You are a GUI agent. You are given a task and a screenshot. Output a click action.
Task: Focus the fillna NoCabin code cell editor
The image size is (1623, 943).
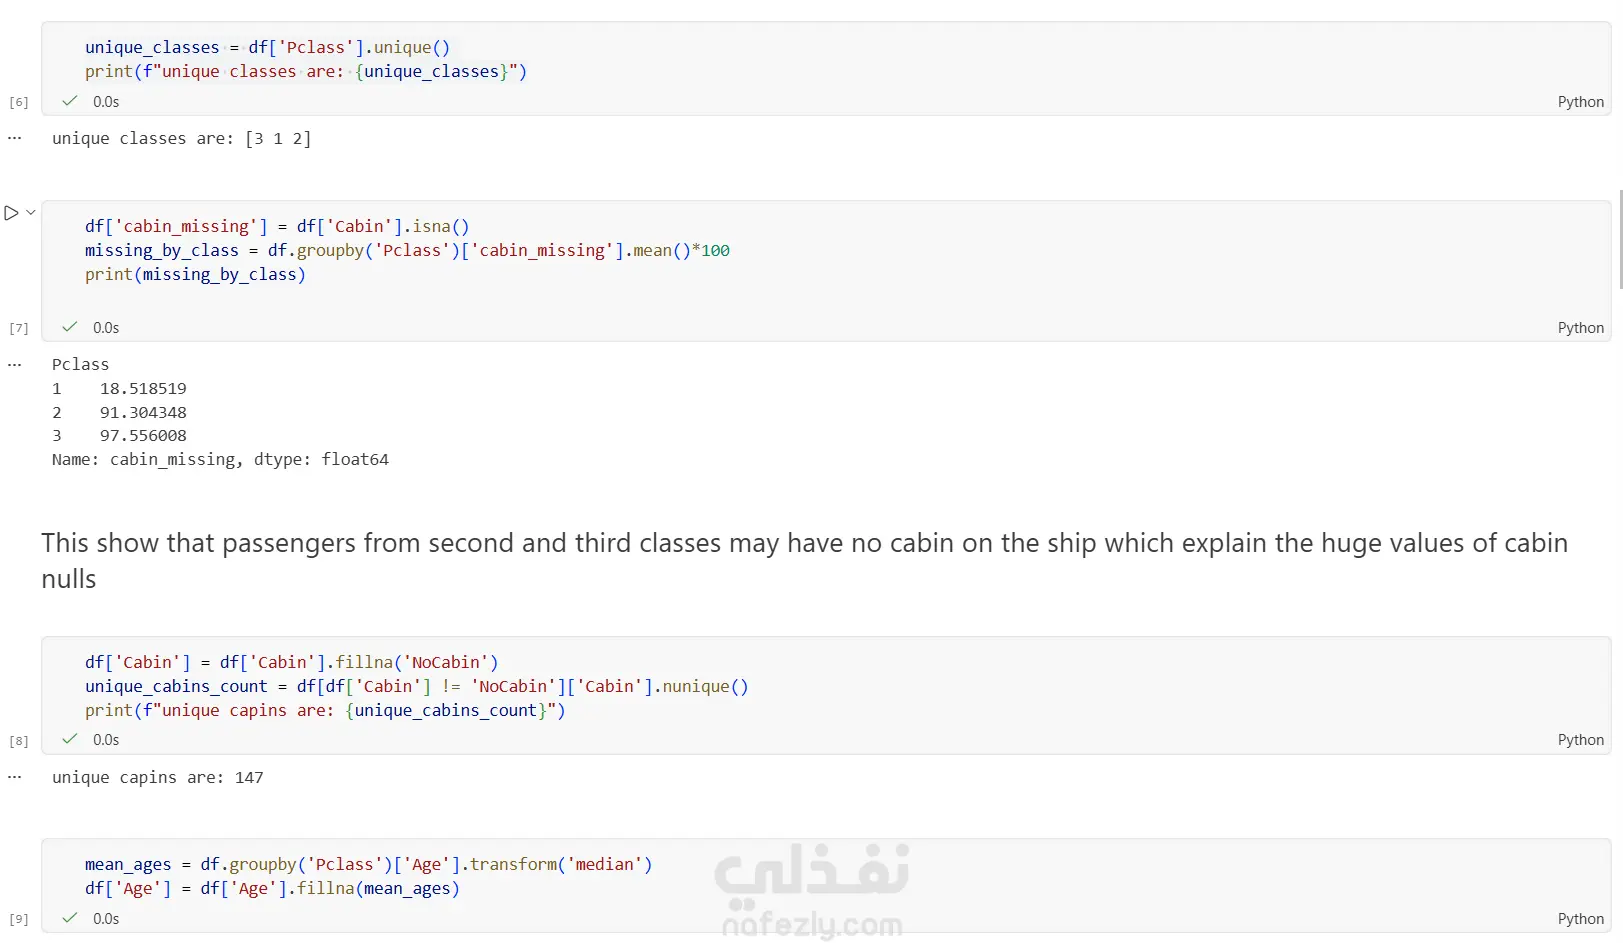pyautogui.click(x=826, y=686)
